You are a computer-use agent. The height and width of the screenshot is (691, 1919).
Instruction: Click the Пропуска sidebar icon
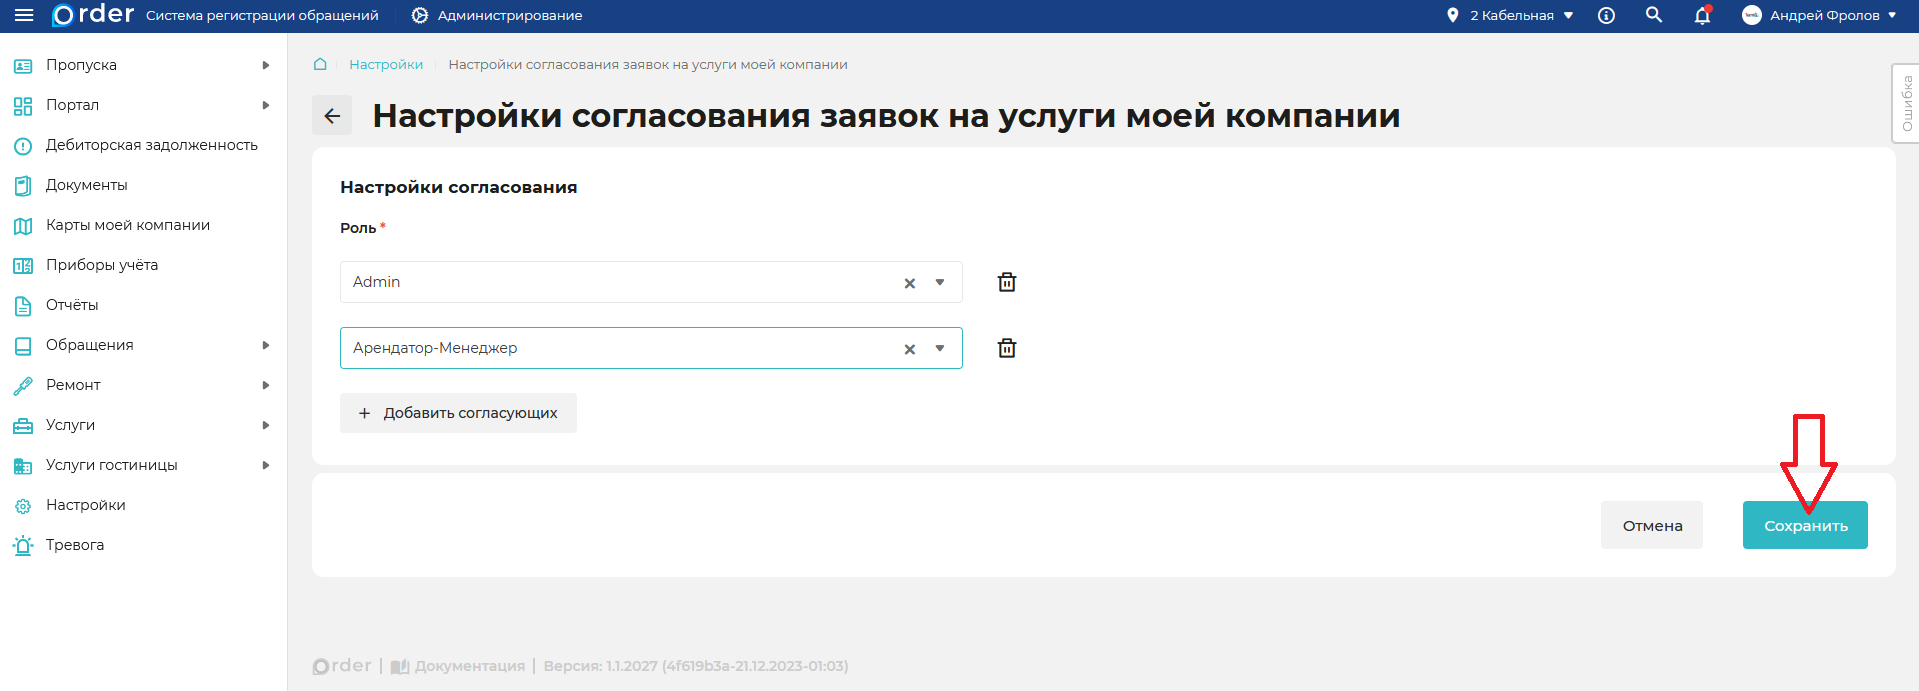[23, 65]
